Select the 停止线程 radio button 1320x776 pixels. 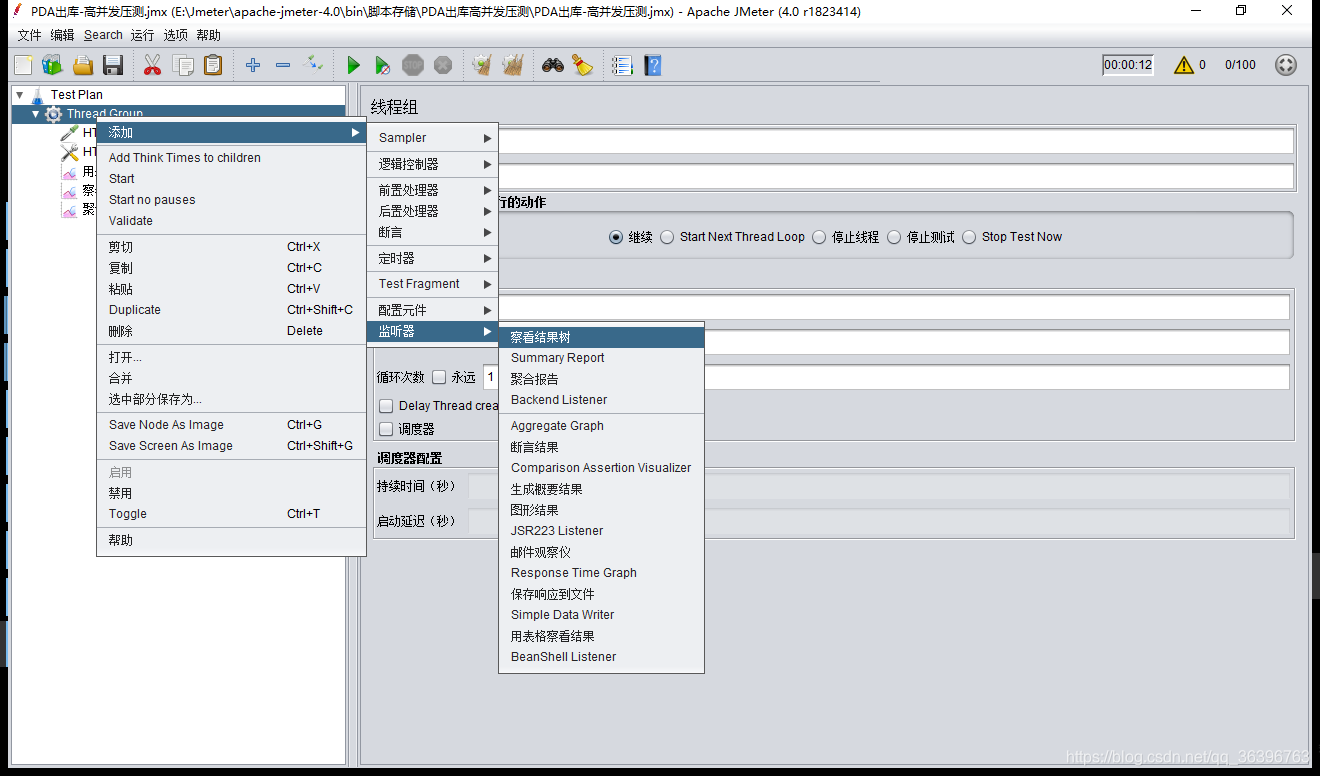tap(819, 237)
